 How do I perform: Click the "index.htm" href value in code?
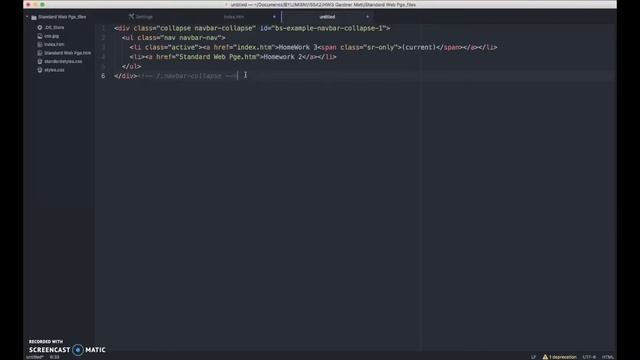[254, 47]
